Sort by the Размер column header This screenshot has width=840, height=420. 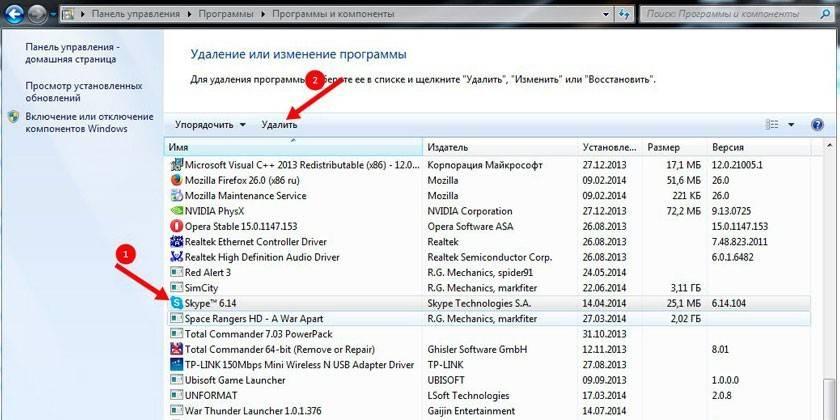(x=675, y=147)
